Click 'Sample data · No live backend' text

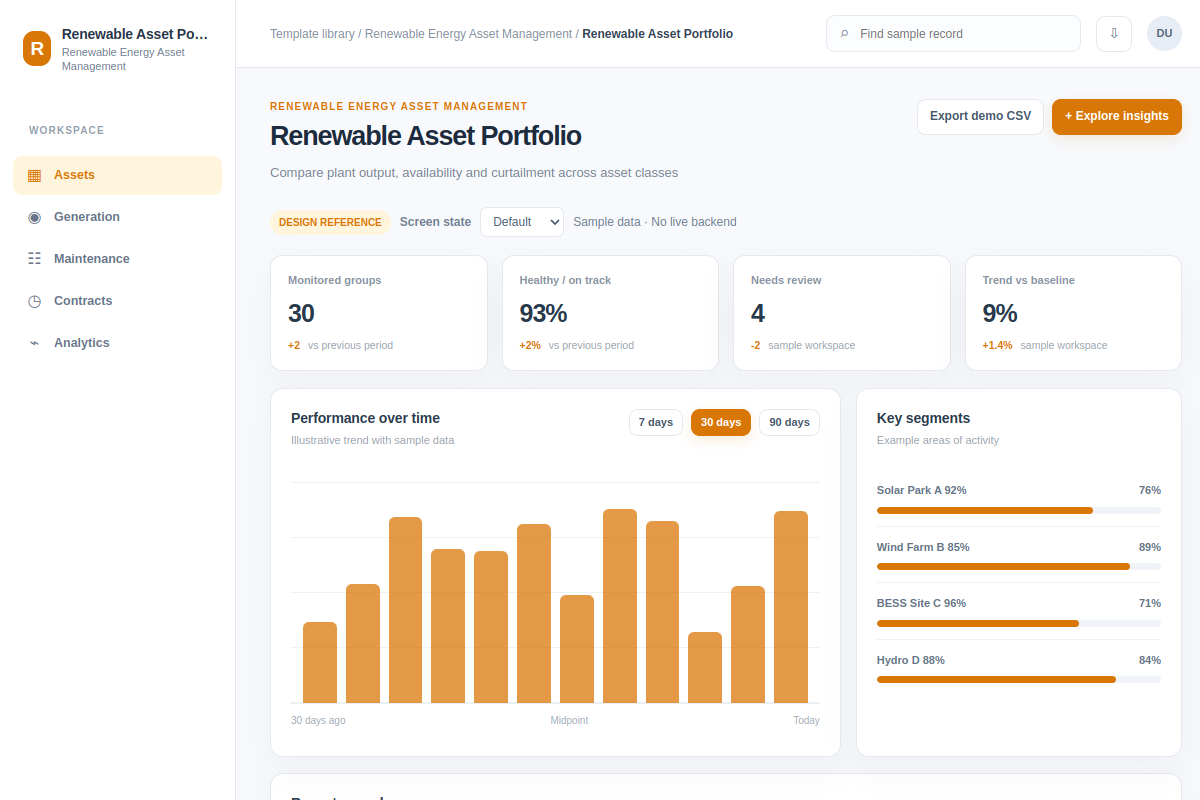[655, 222]
